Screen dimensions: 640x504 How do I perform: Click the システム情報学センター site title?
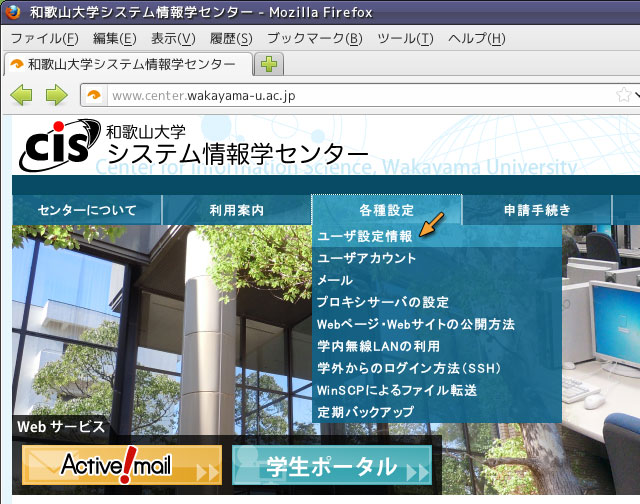[x=238, y=154]
